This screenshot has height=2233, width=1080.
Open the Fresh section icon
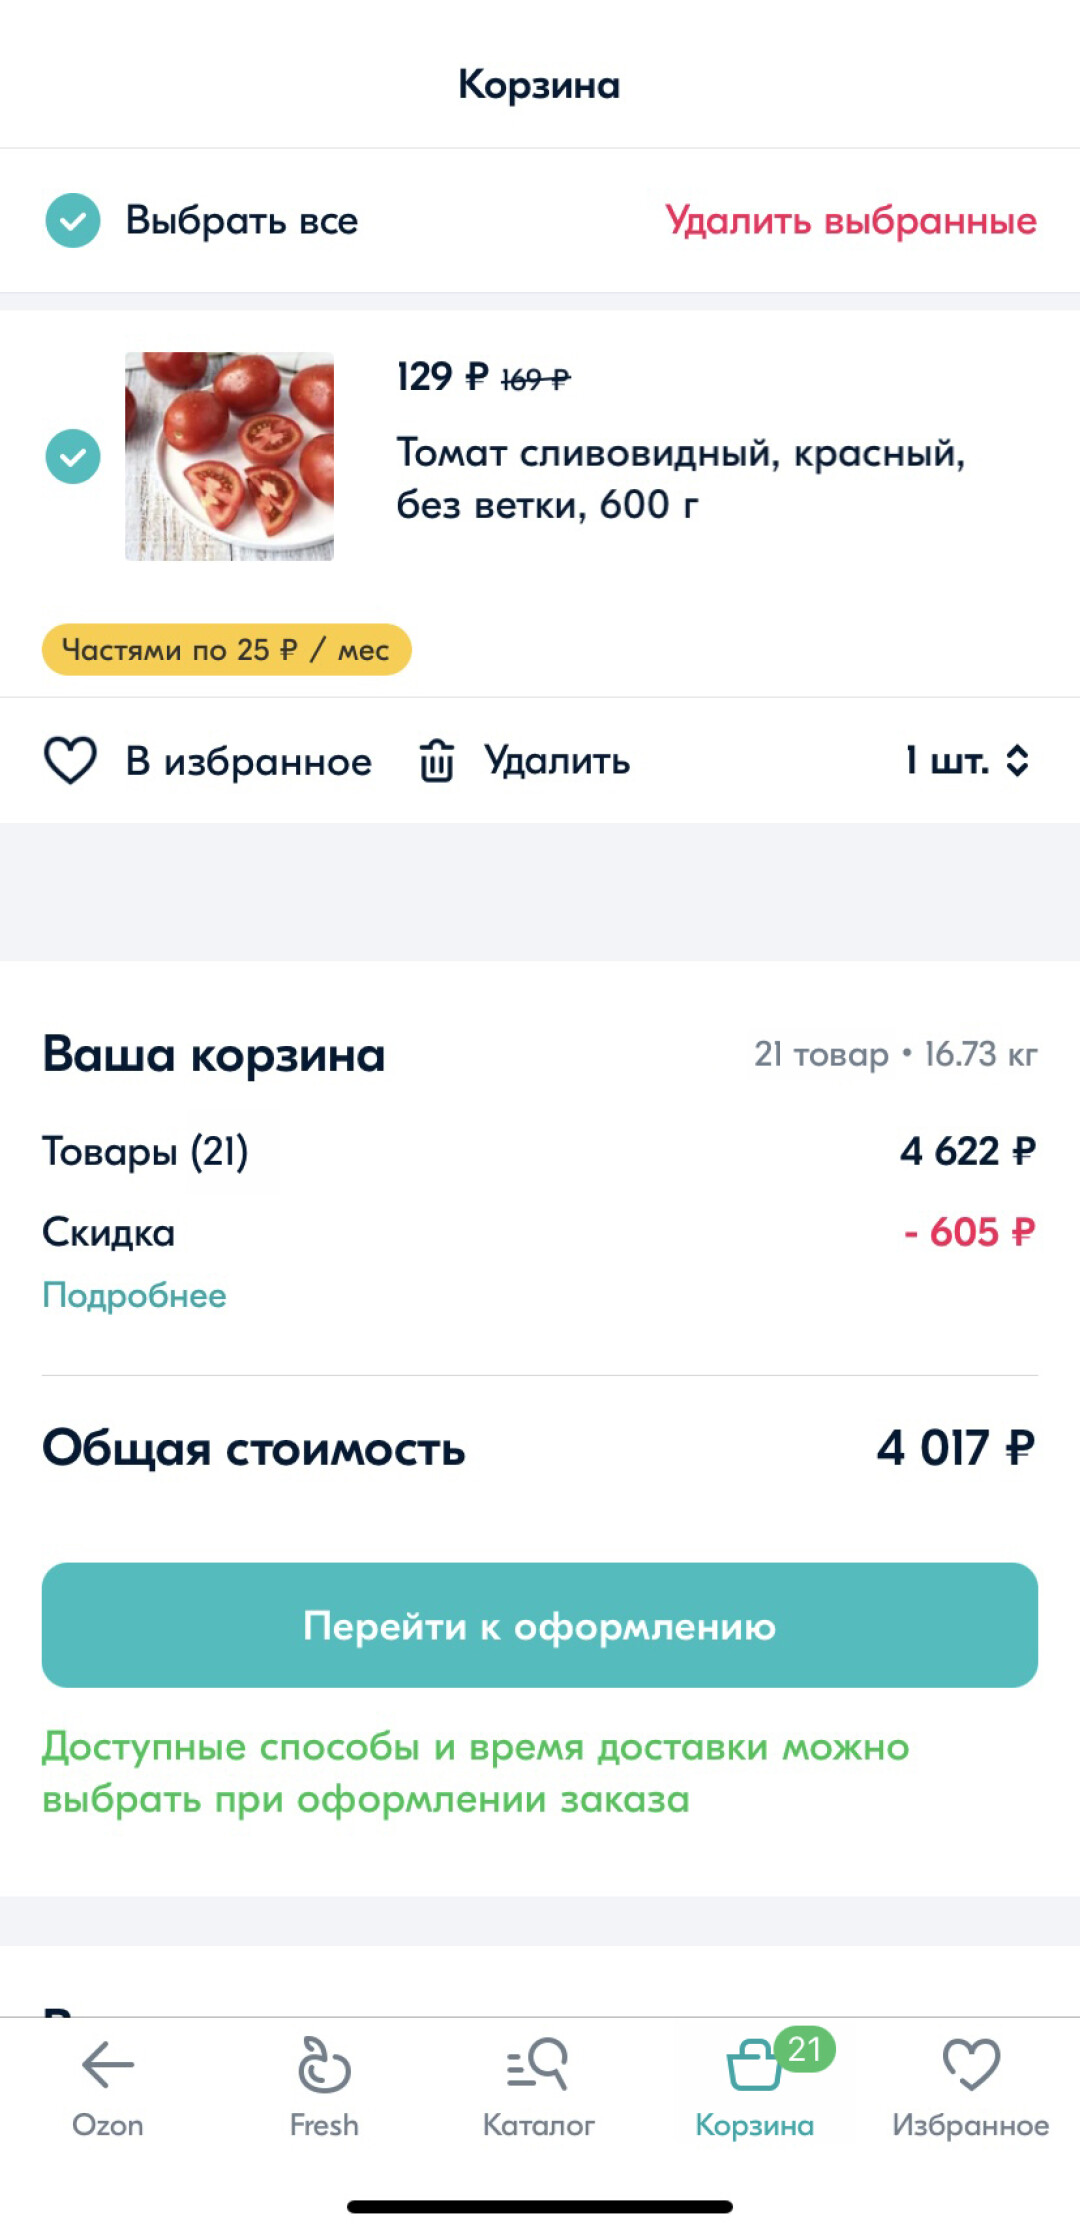pyautogui.click(x=324, y=2065)
